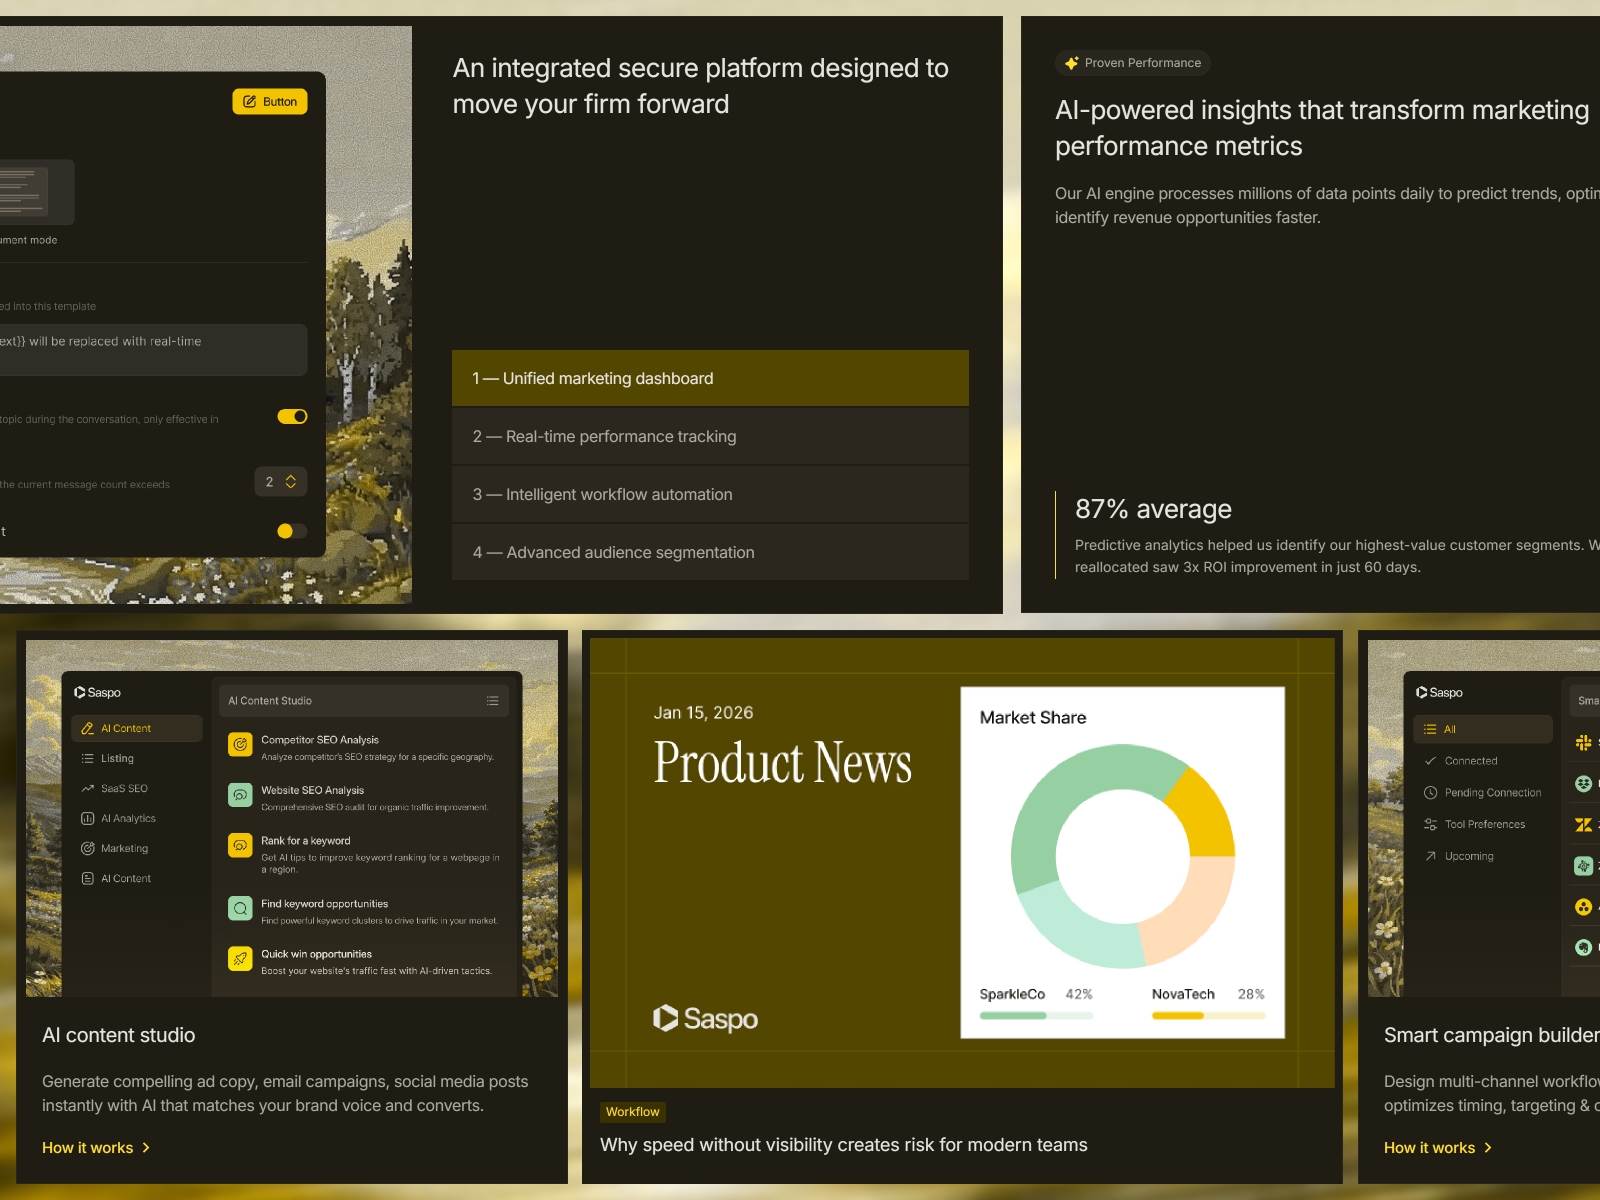The height and width of the screenshot is (1200, 1600).
Task: Switch to the Listing sidebar section
Action: coord(88,758)
